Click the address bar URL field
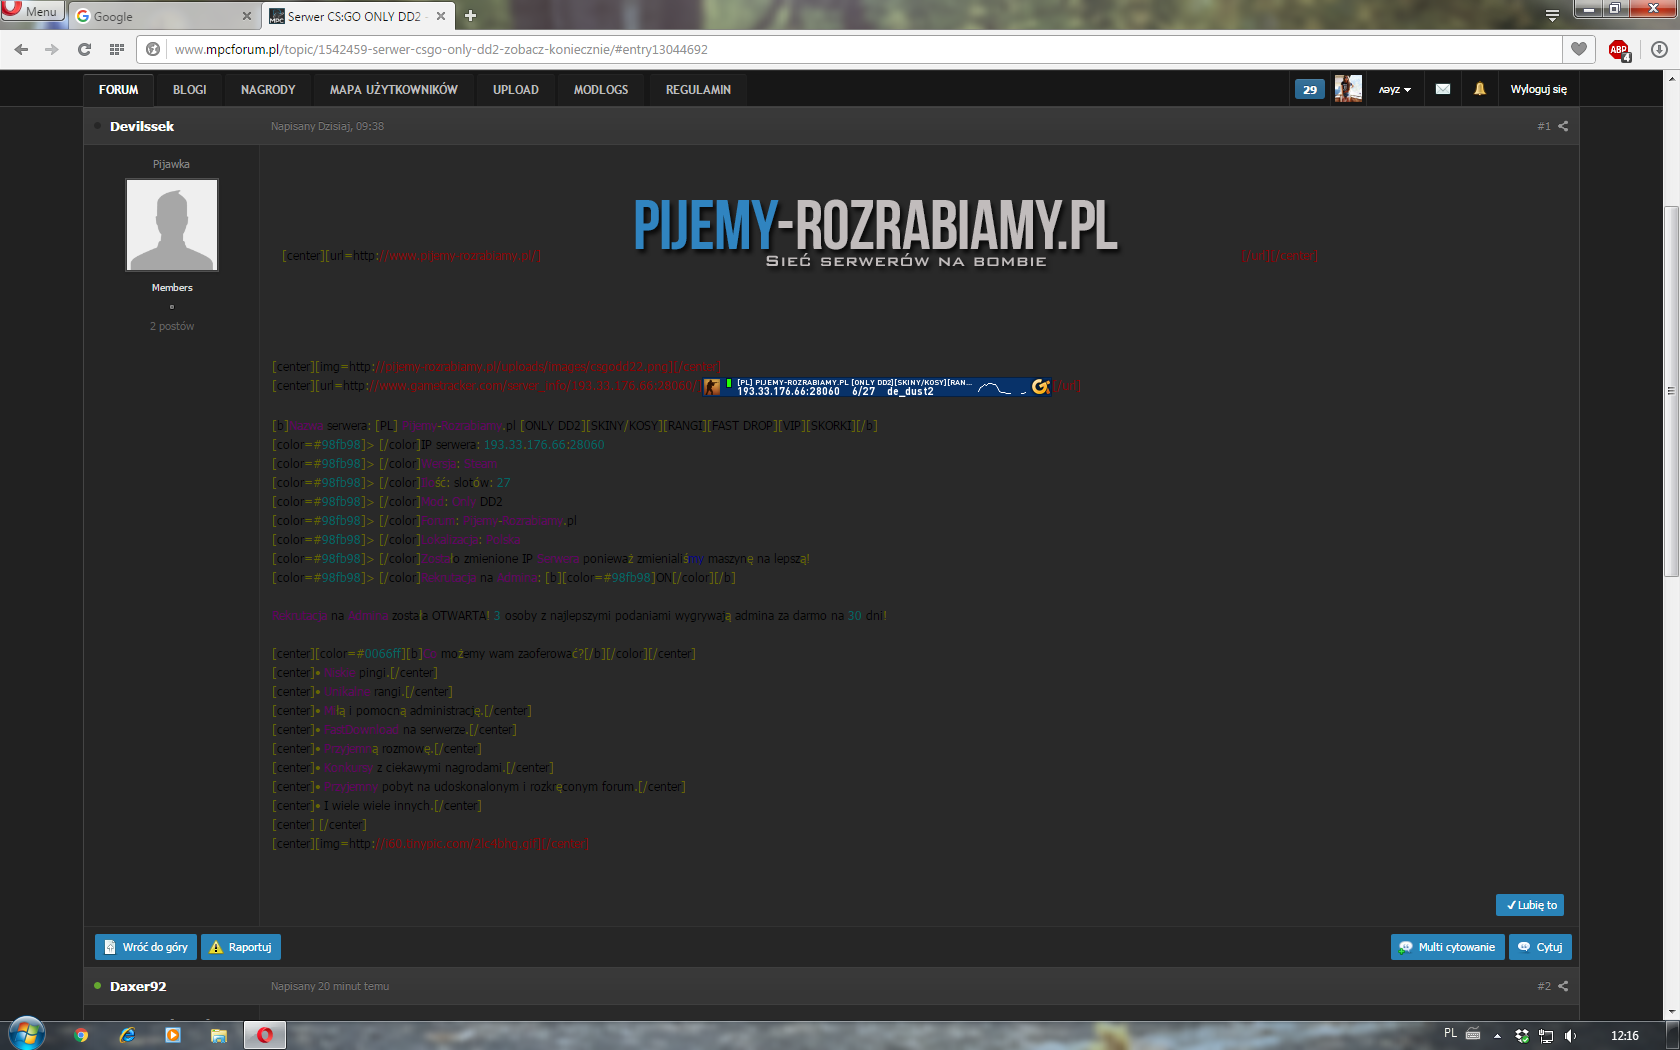The height and width of the screenshot is (1050, 1680). click(x=860, y=49)
